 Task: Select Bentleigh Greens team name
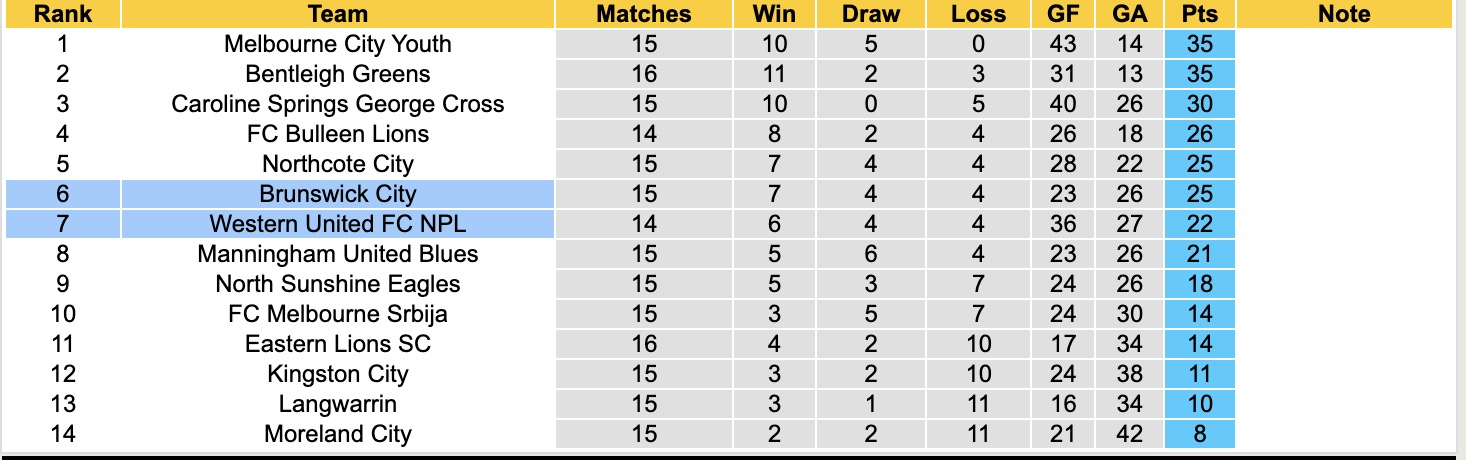tap(338, 74)
